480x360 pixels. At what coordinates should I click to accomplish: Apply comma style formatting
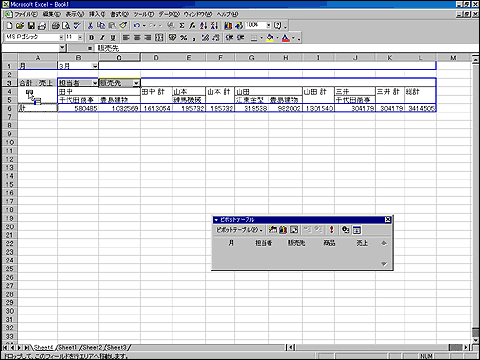(x=194, y=38)
